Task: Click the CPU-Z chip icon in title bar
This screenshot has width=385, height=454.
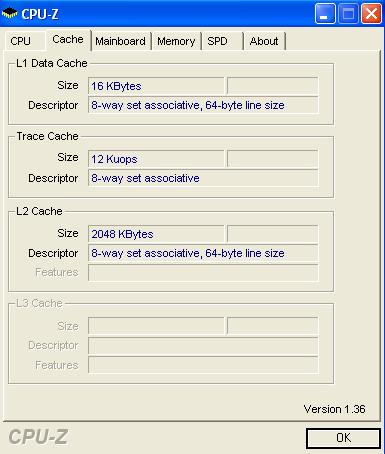Action: pos(9,14)
